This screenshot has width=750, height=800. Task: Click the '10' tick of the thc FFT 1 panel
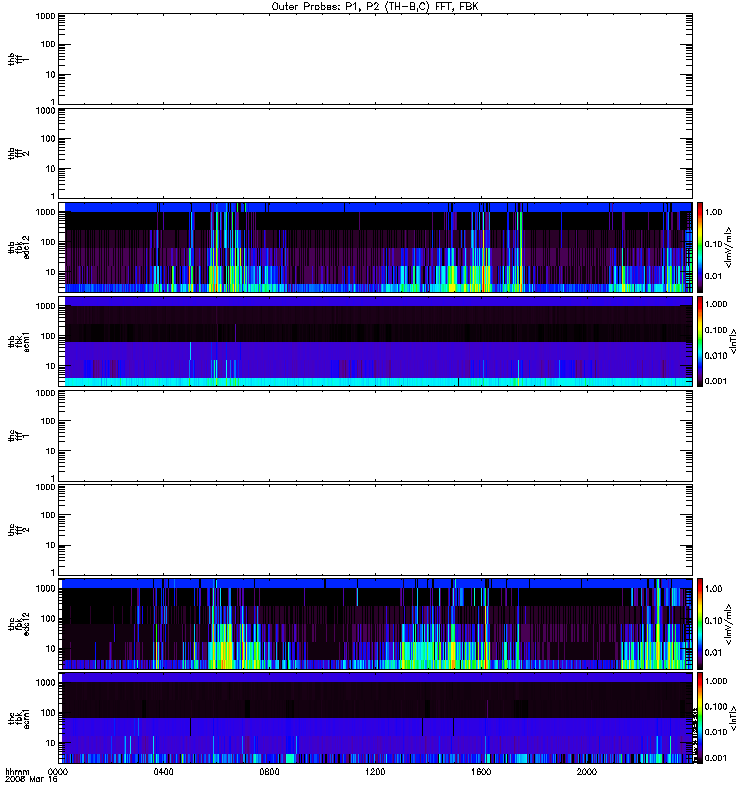coord(51,451)
